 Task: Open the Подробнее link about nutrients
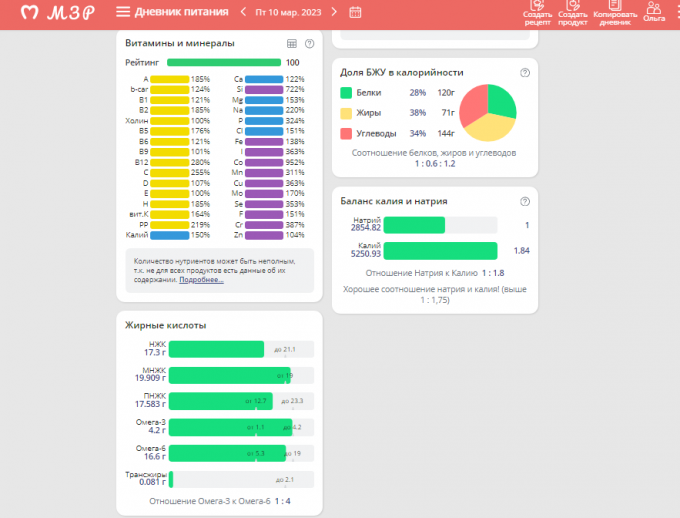click(201, 280)
